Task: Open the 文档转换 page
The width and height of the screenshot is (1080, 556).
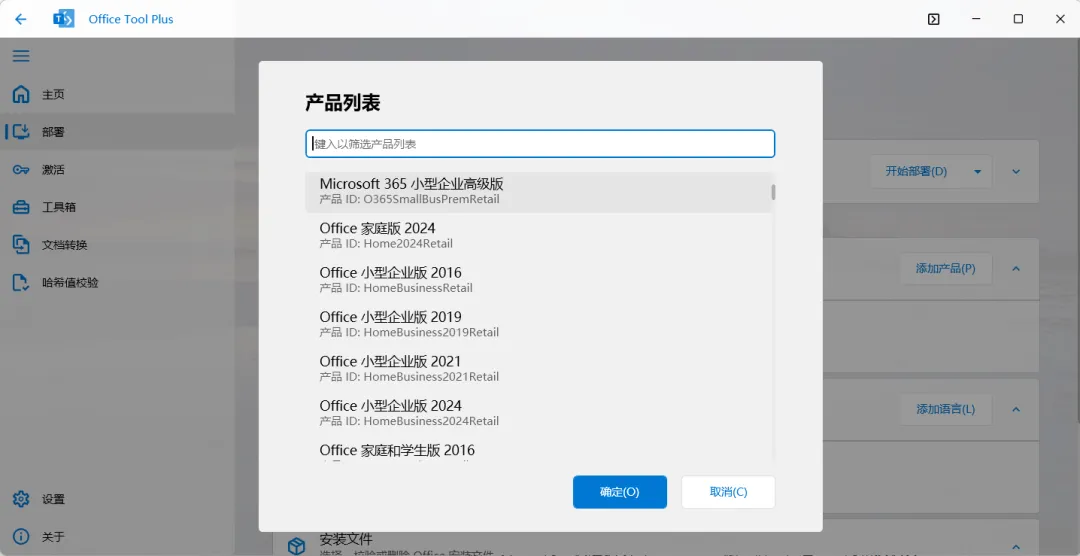Action: [117, 245]
